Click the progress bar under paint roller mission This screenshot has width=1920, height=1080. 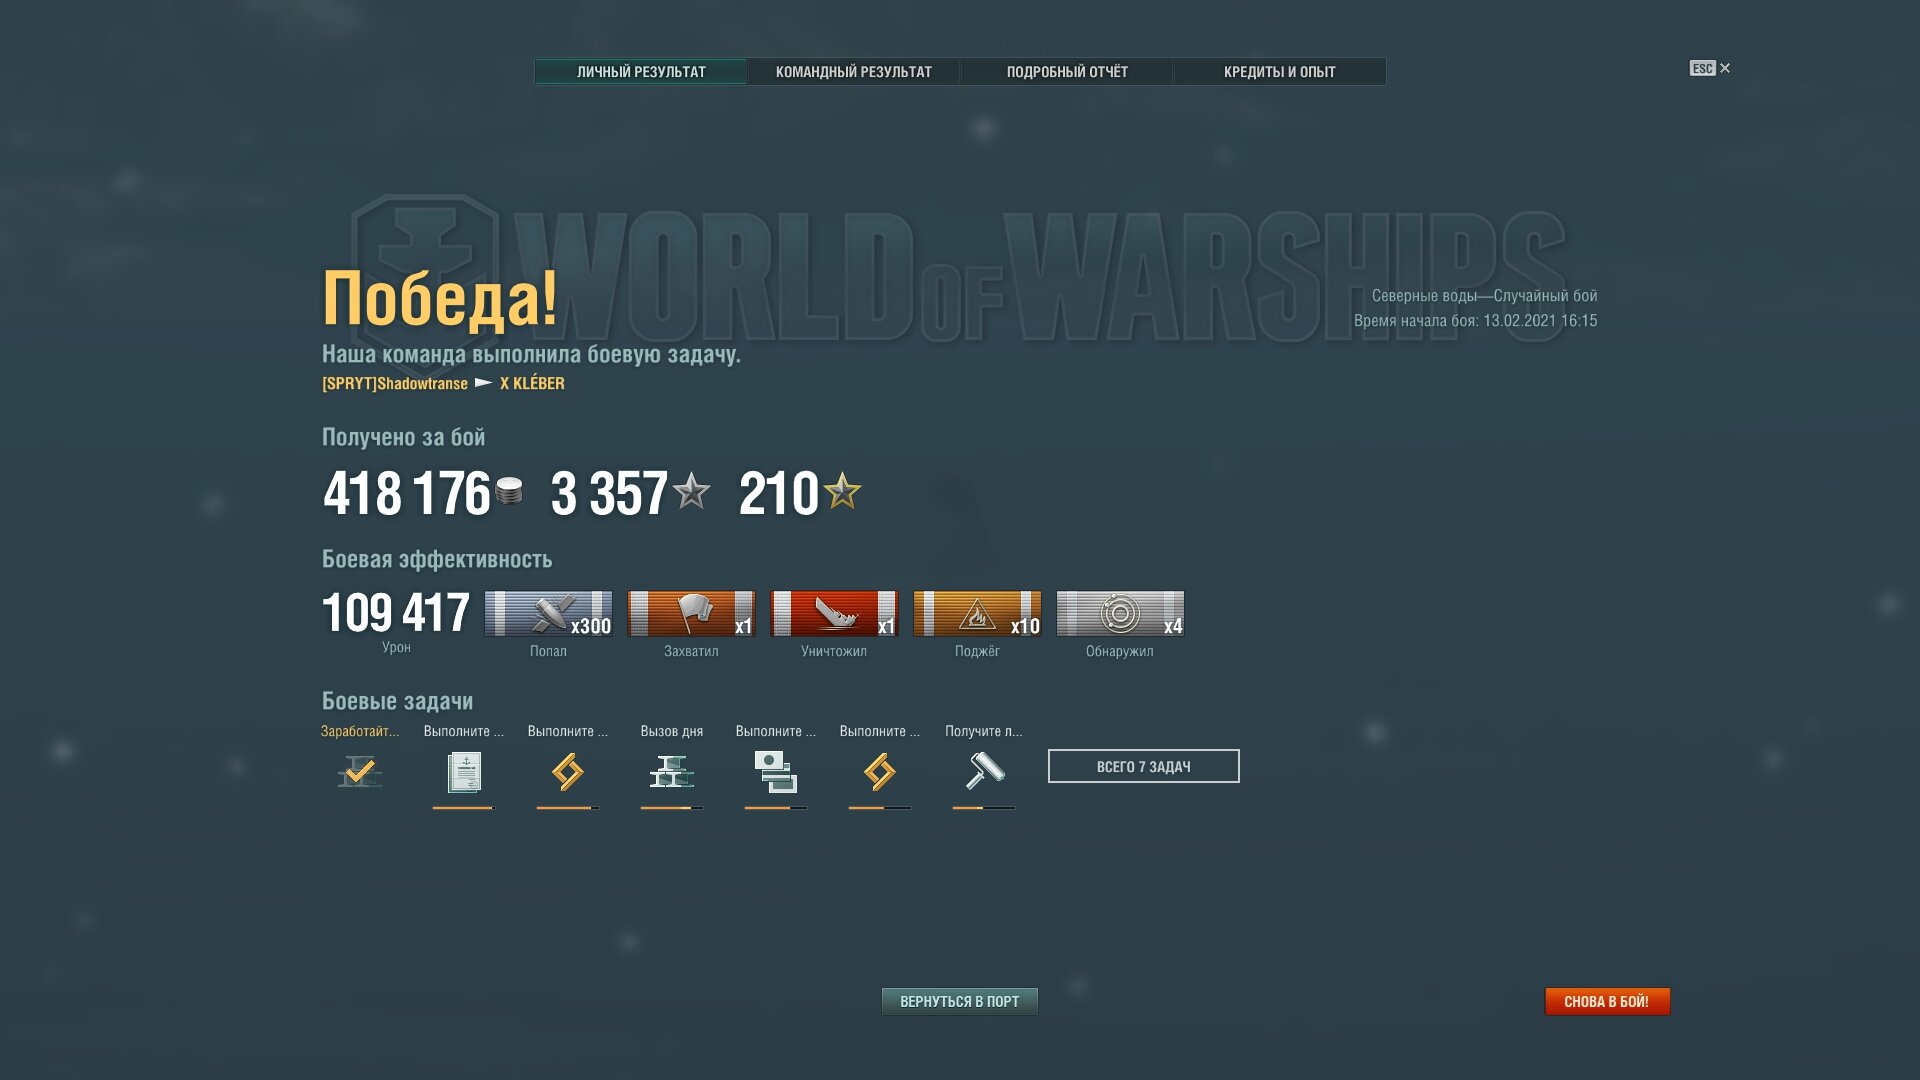pos(984,807)
